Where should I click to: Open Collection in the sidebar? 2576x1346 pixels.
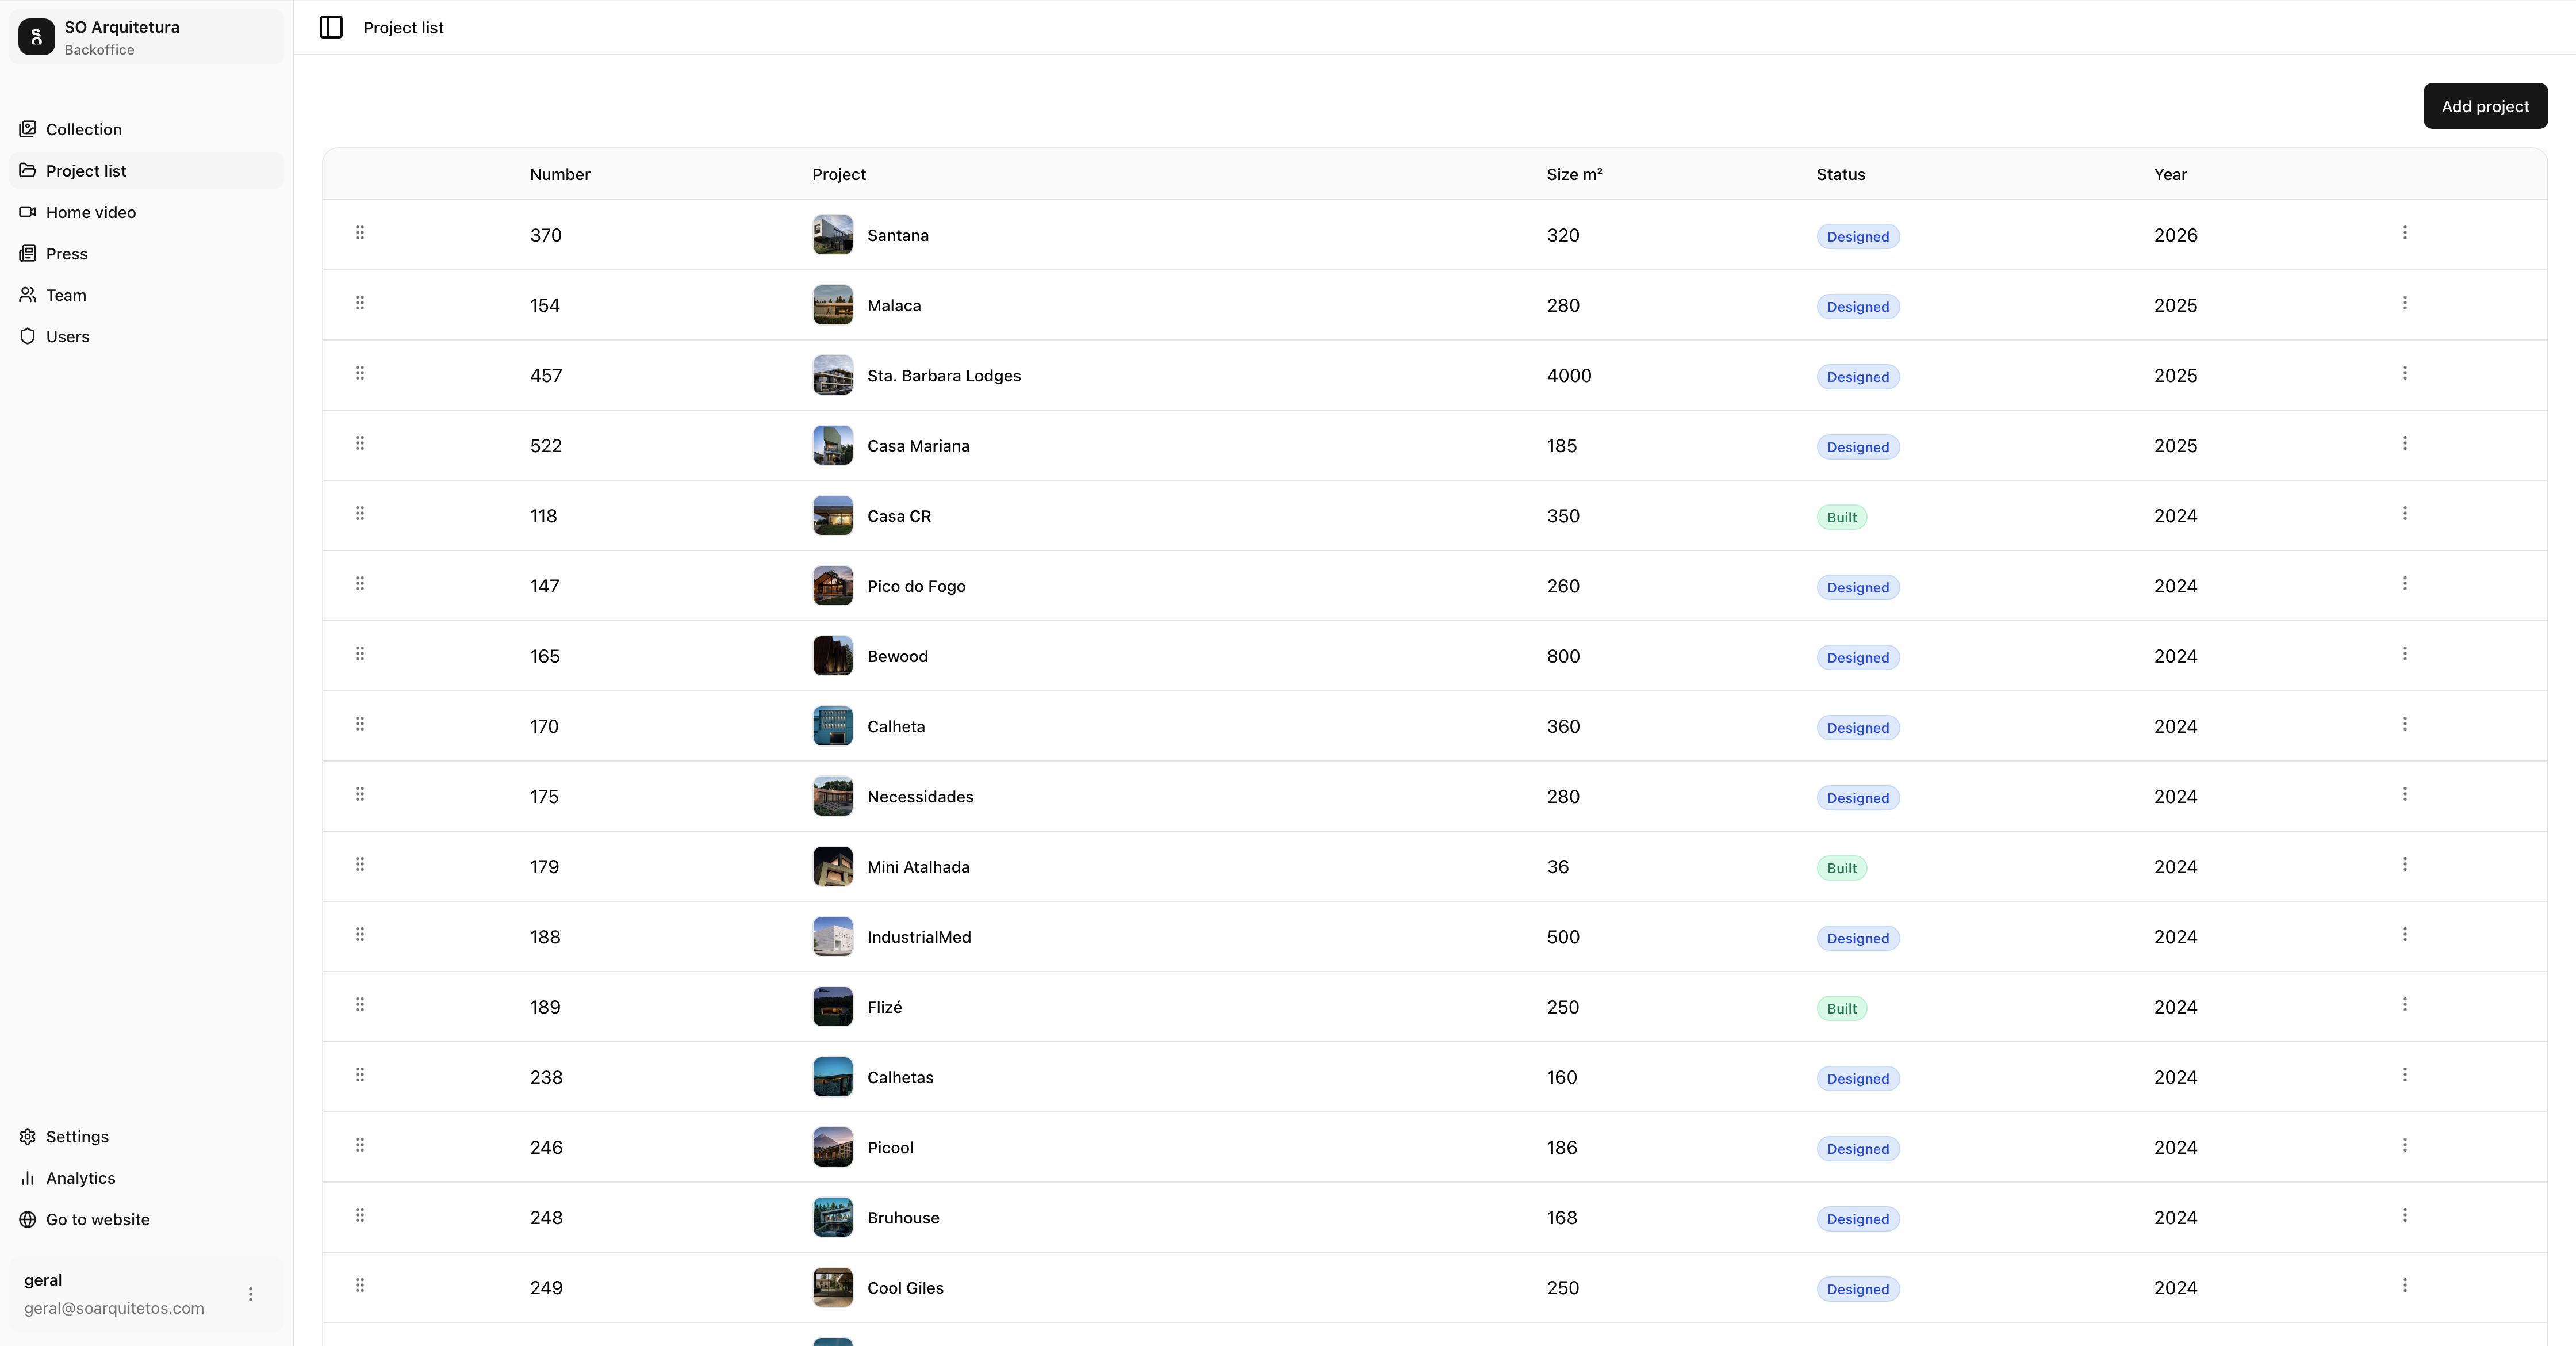(147, 129)
